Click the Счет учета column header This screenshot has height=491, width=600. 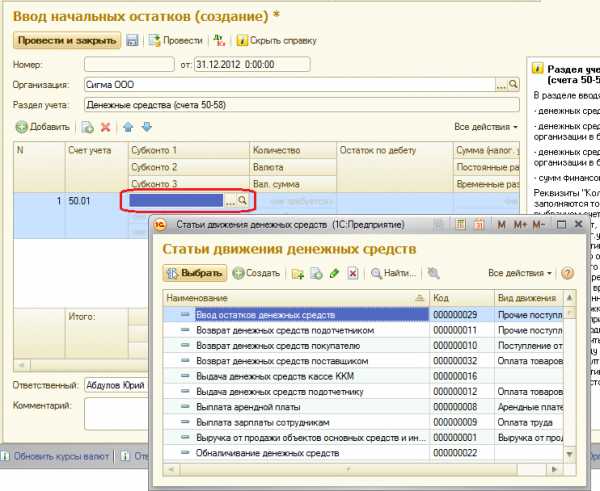point(96,167)
